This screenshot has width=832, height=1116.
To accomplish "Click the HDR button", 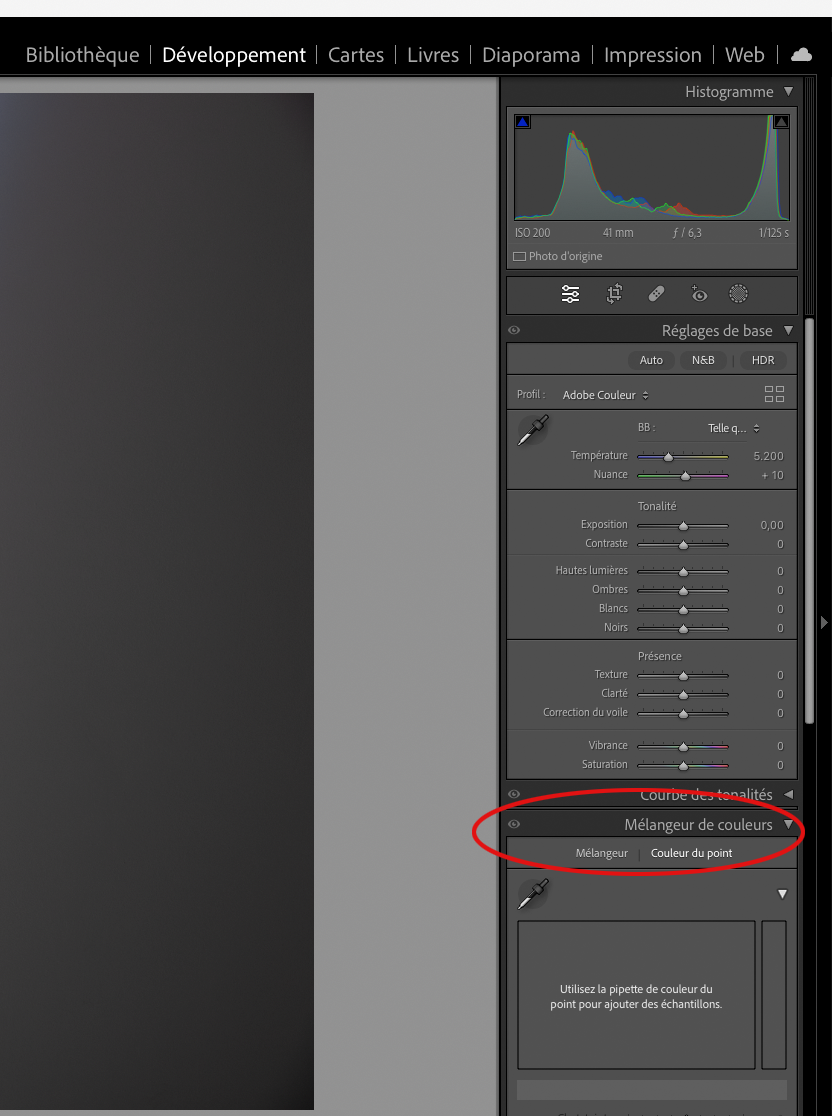I will pos(763,360).
